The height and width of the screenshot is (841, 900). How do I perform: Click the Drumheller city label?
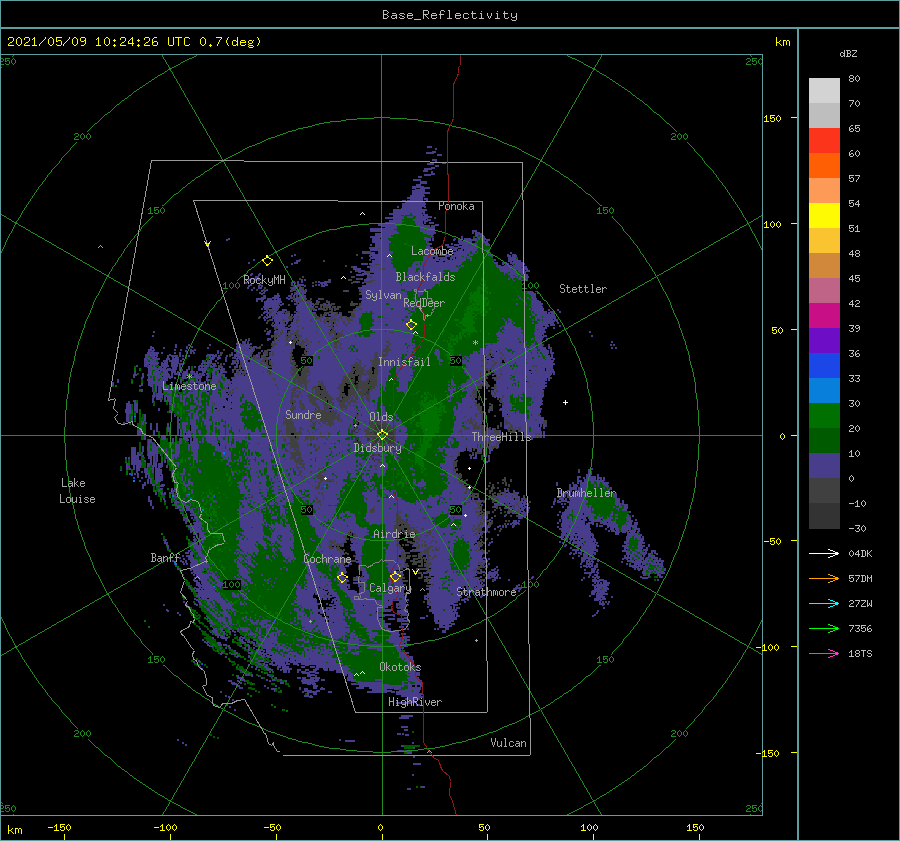tap(586, 493)
